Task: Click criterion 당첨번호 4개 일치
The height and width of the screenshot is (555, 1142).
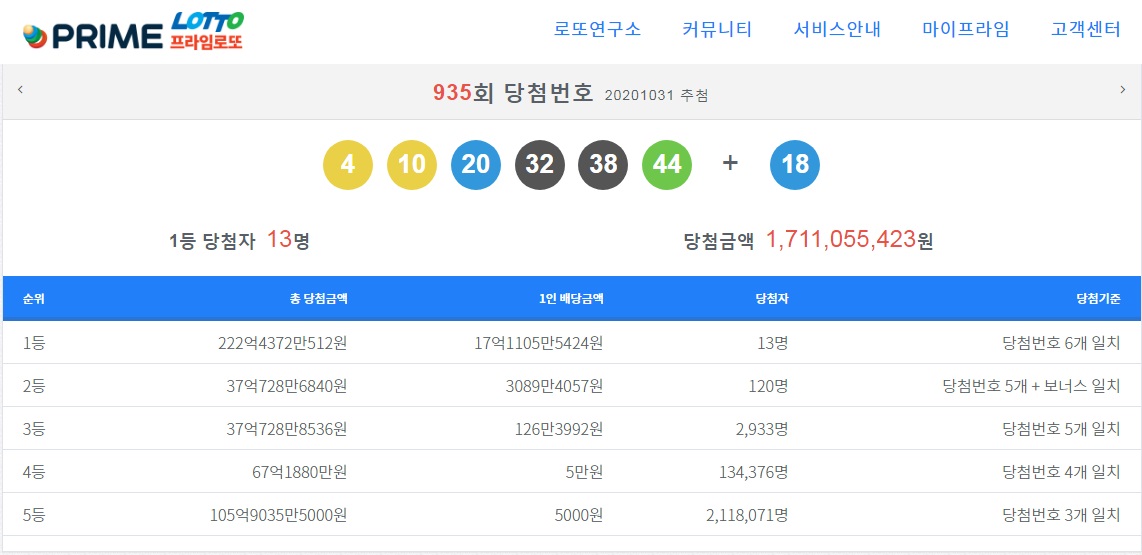Action: (1061, 473)
